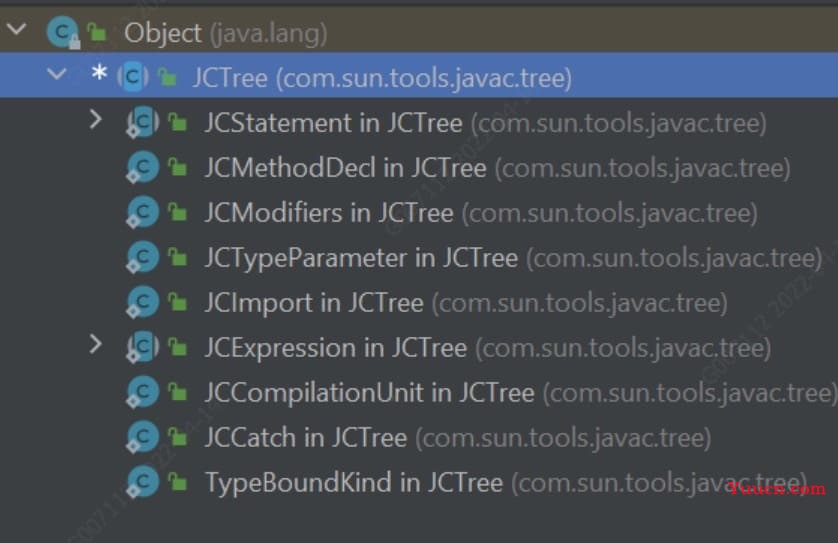
Task: Click the public lock icon beside JCMethodDecl
Action: pos(177,167)
